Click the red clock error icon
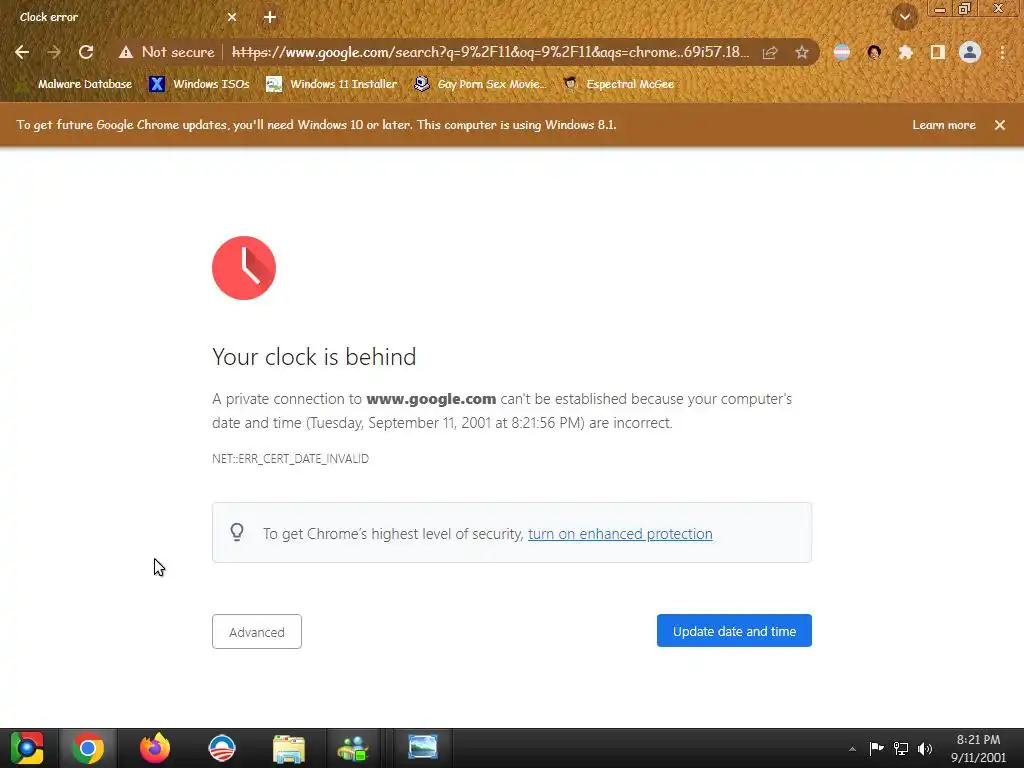Screen dimensions: 1024x768 244,268
